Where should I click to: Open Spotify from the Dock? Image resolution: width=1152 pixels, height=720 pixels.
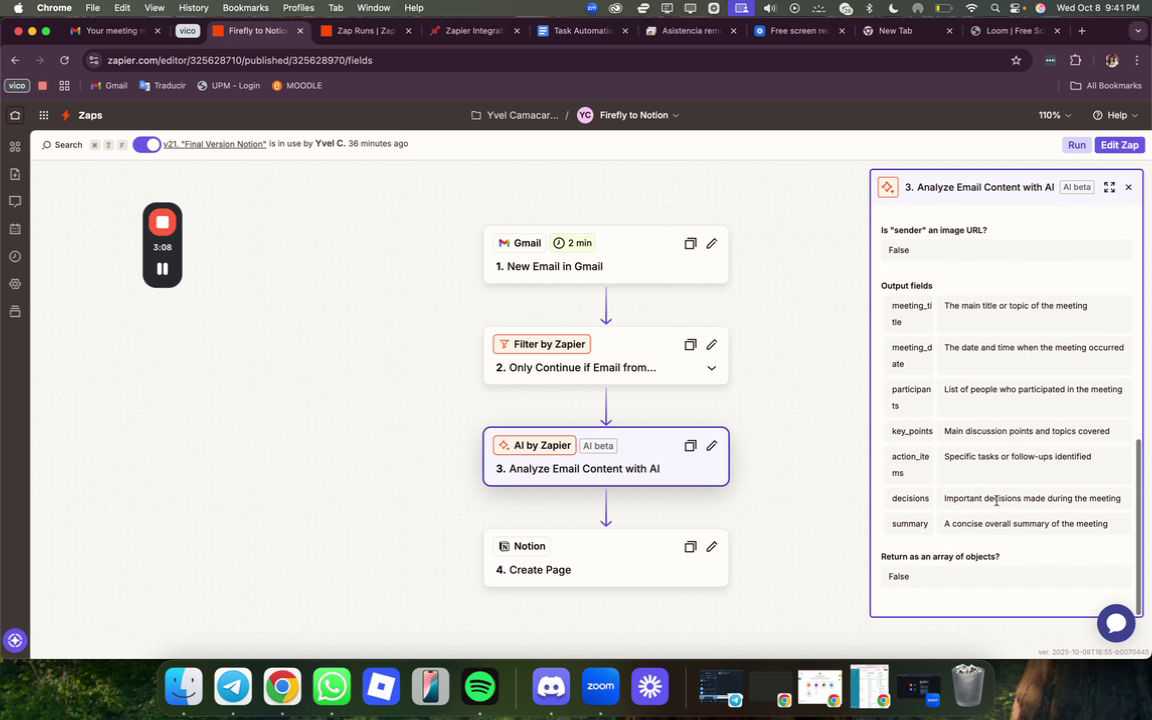click(x=480, y=687)
